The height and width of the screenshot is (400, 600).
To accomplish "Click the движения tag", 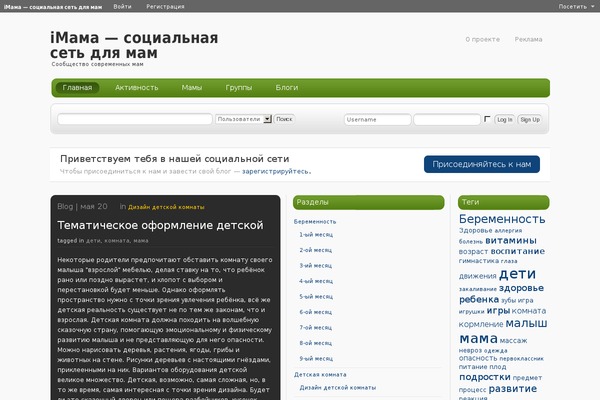I will (x=478, y=276).
